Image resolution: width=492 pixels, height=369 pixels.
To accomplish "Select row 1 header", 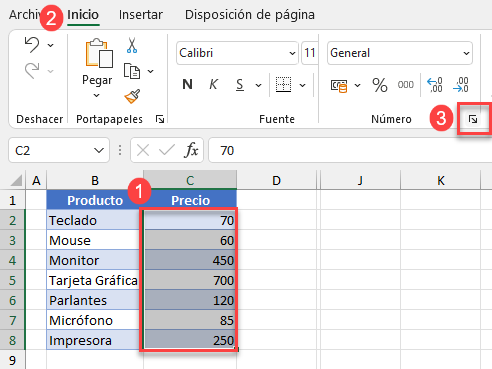I will pos(13,200).
